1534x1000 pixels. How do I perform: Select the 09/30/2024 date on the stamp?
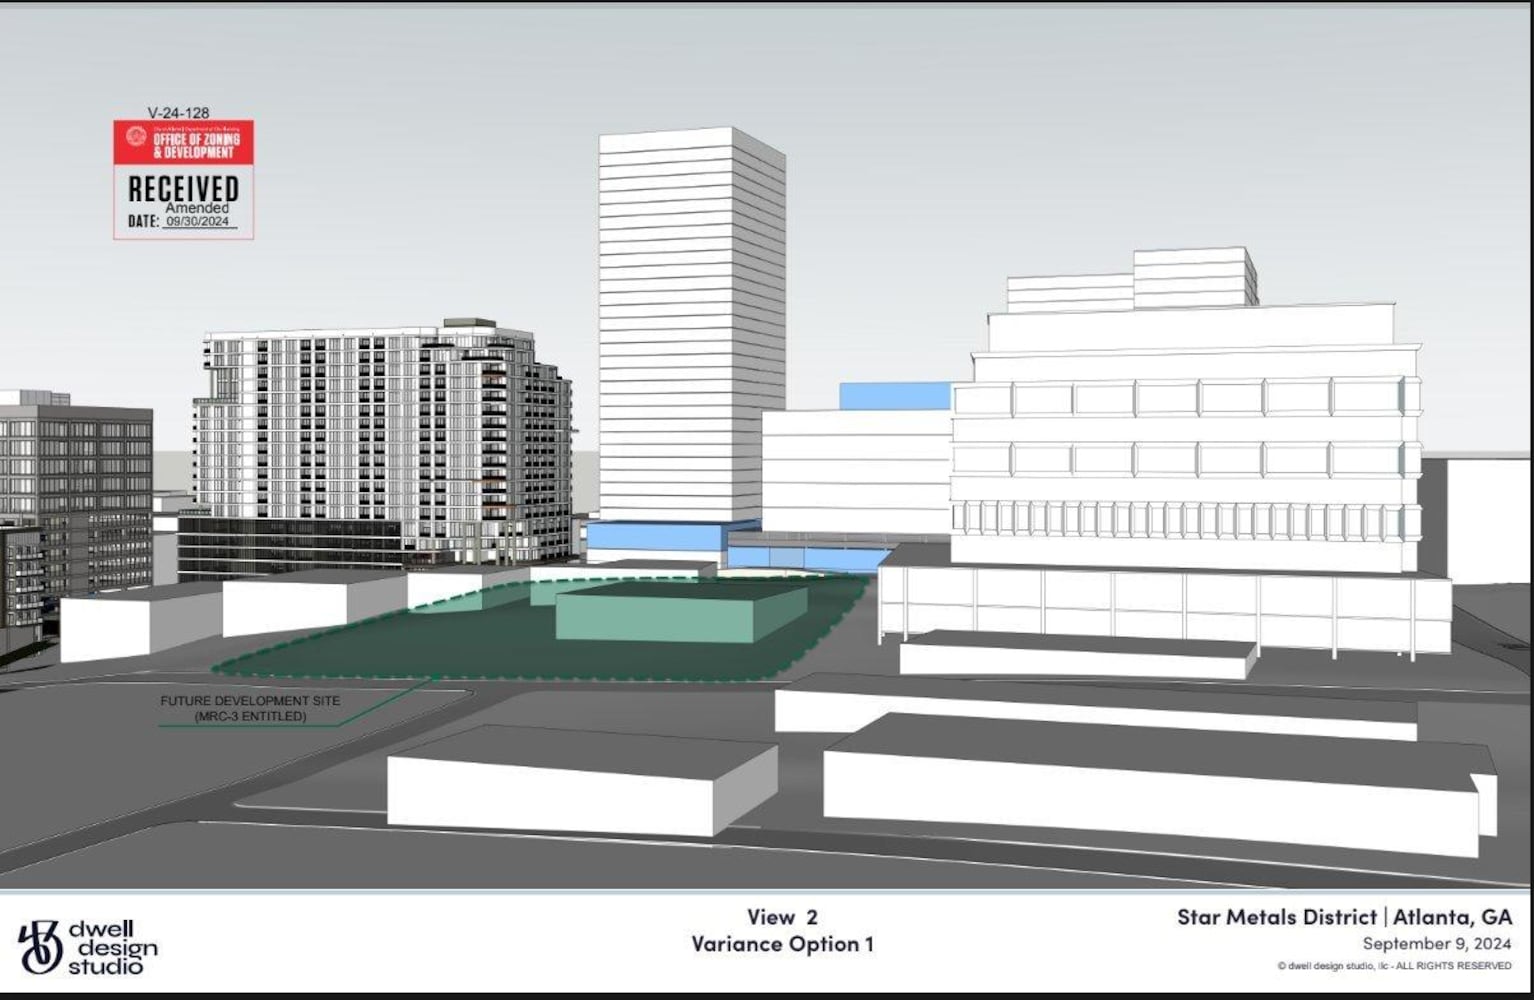[x=198, y=222]
